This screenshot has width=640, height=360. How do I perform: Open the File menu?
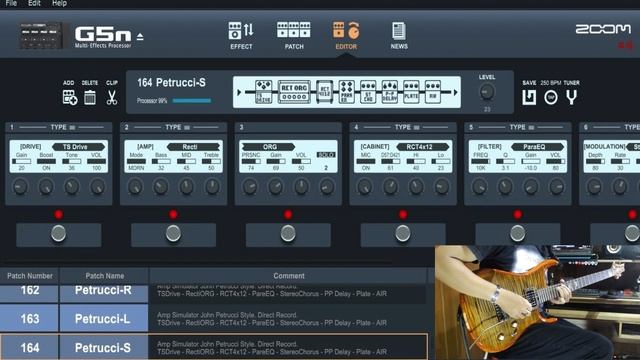click(11, 3)
